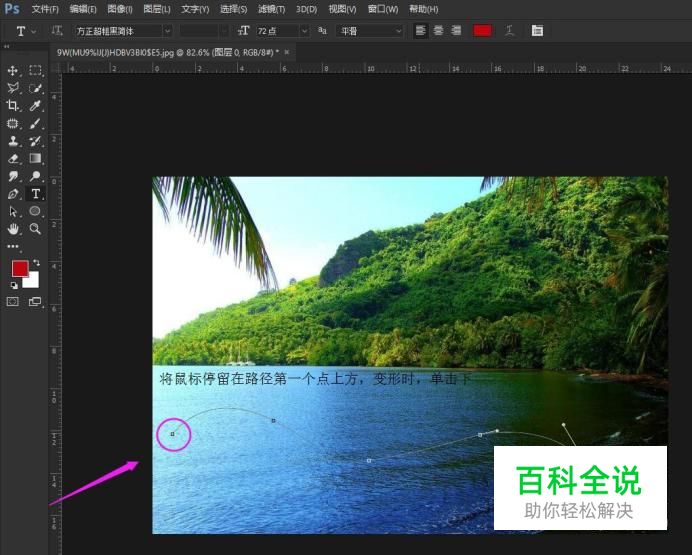Select the Hand tool
This screenshot has width=692, height=555.
12,229
